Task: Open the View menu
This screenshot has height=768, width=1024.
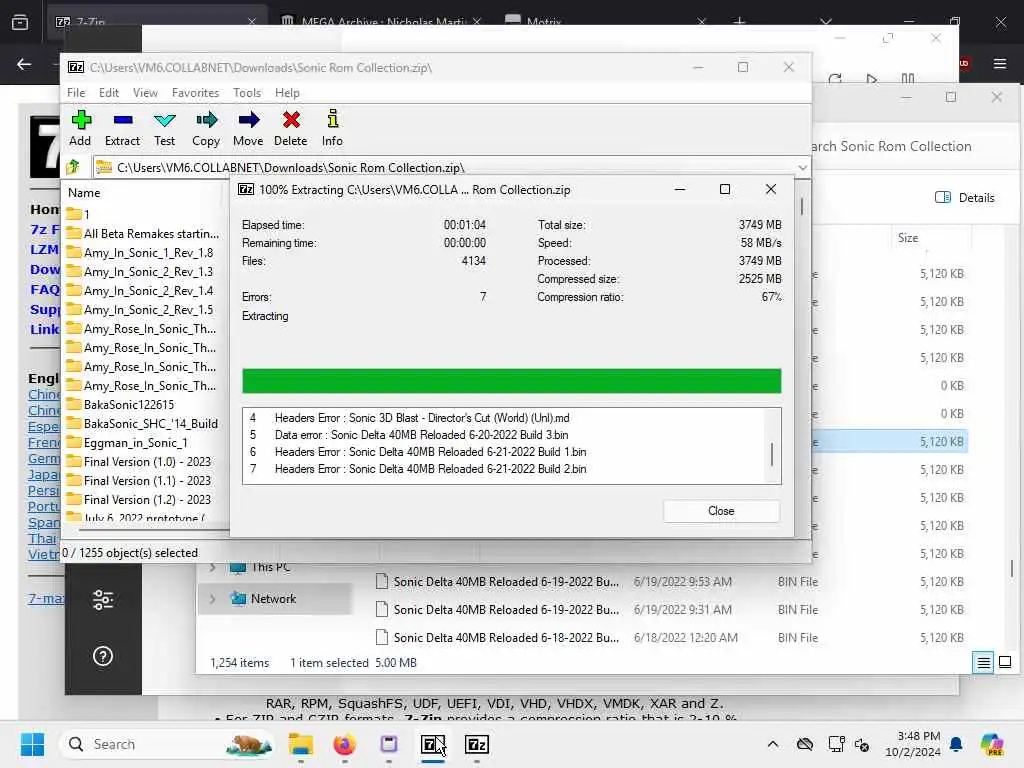Action: 145,93
